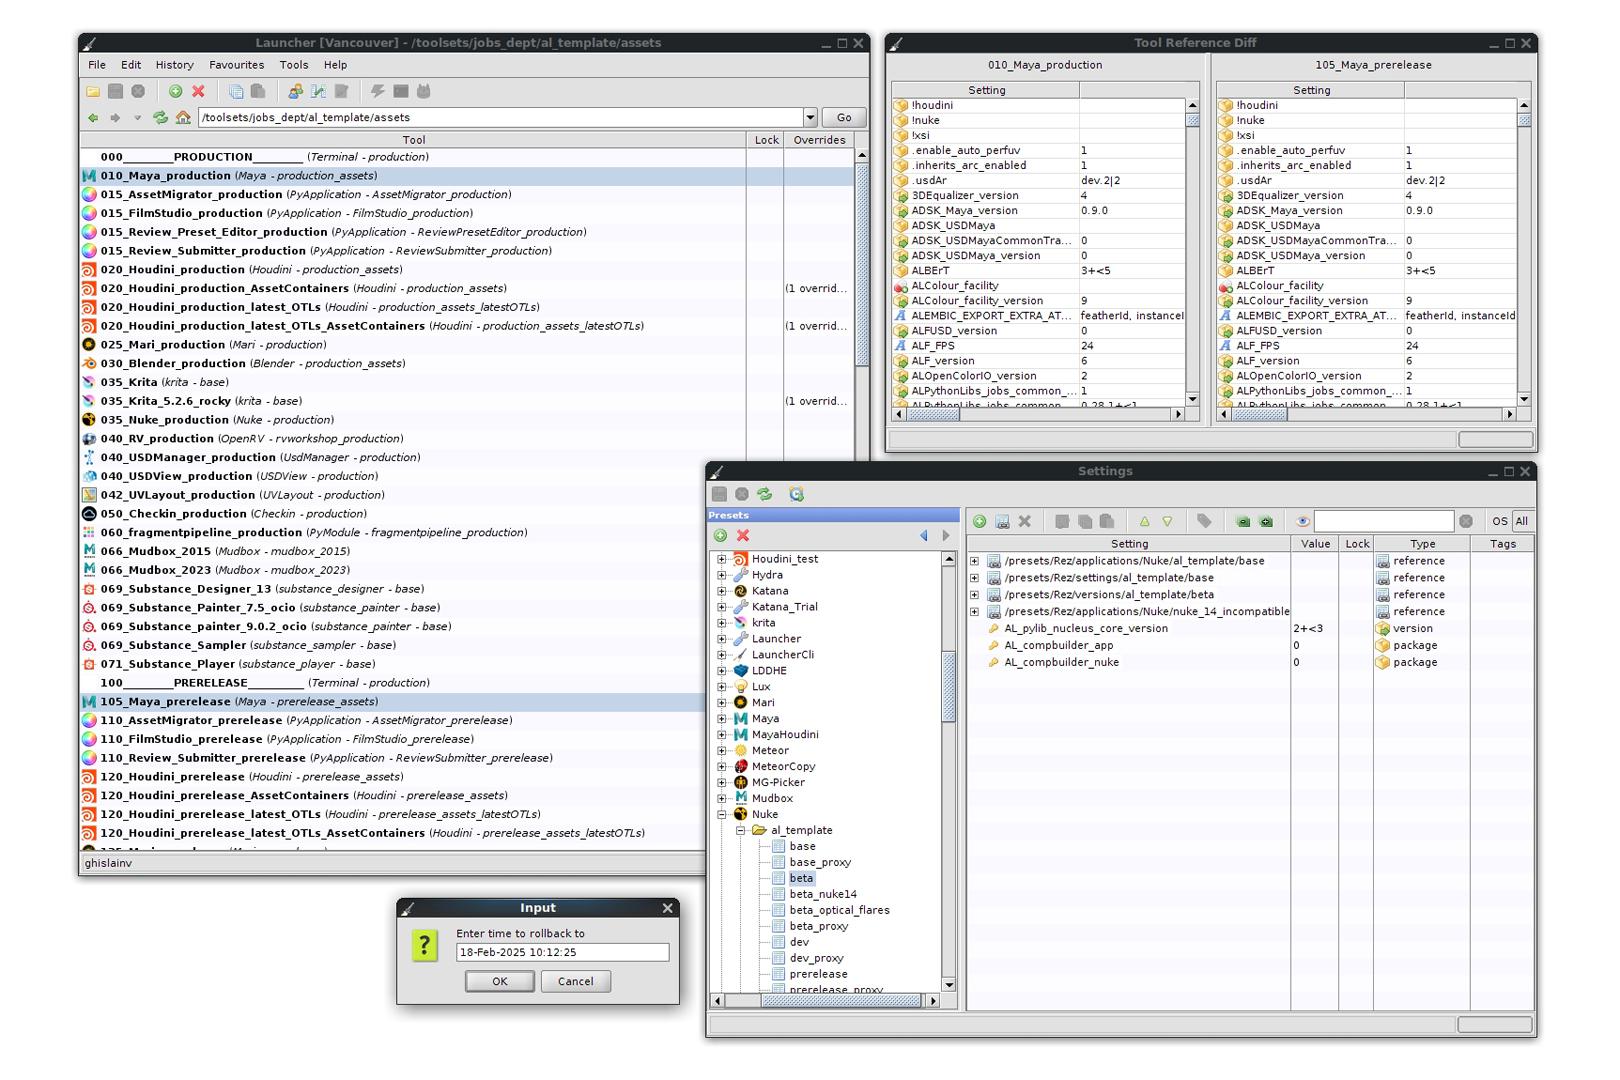Screen dimensions: 1620x1080
Task: Click the rollback time input field
Action: pos(562,953)
